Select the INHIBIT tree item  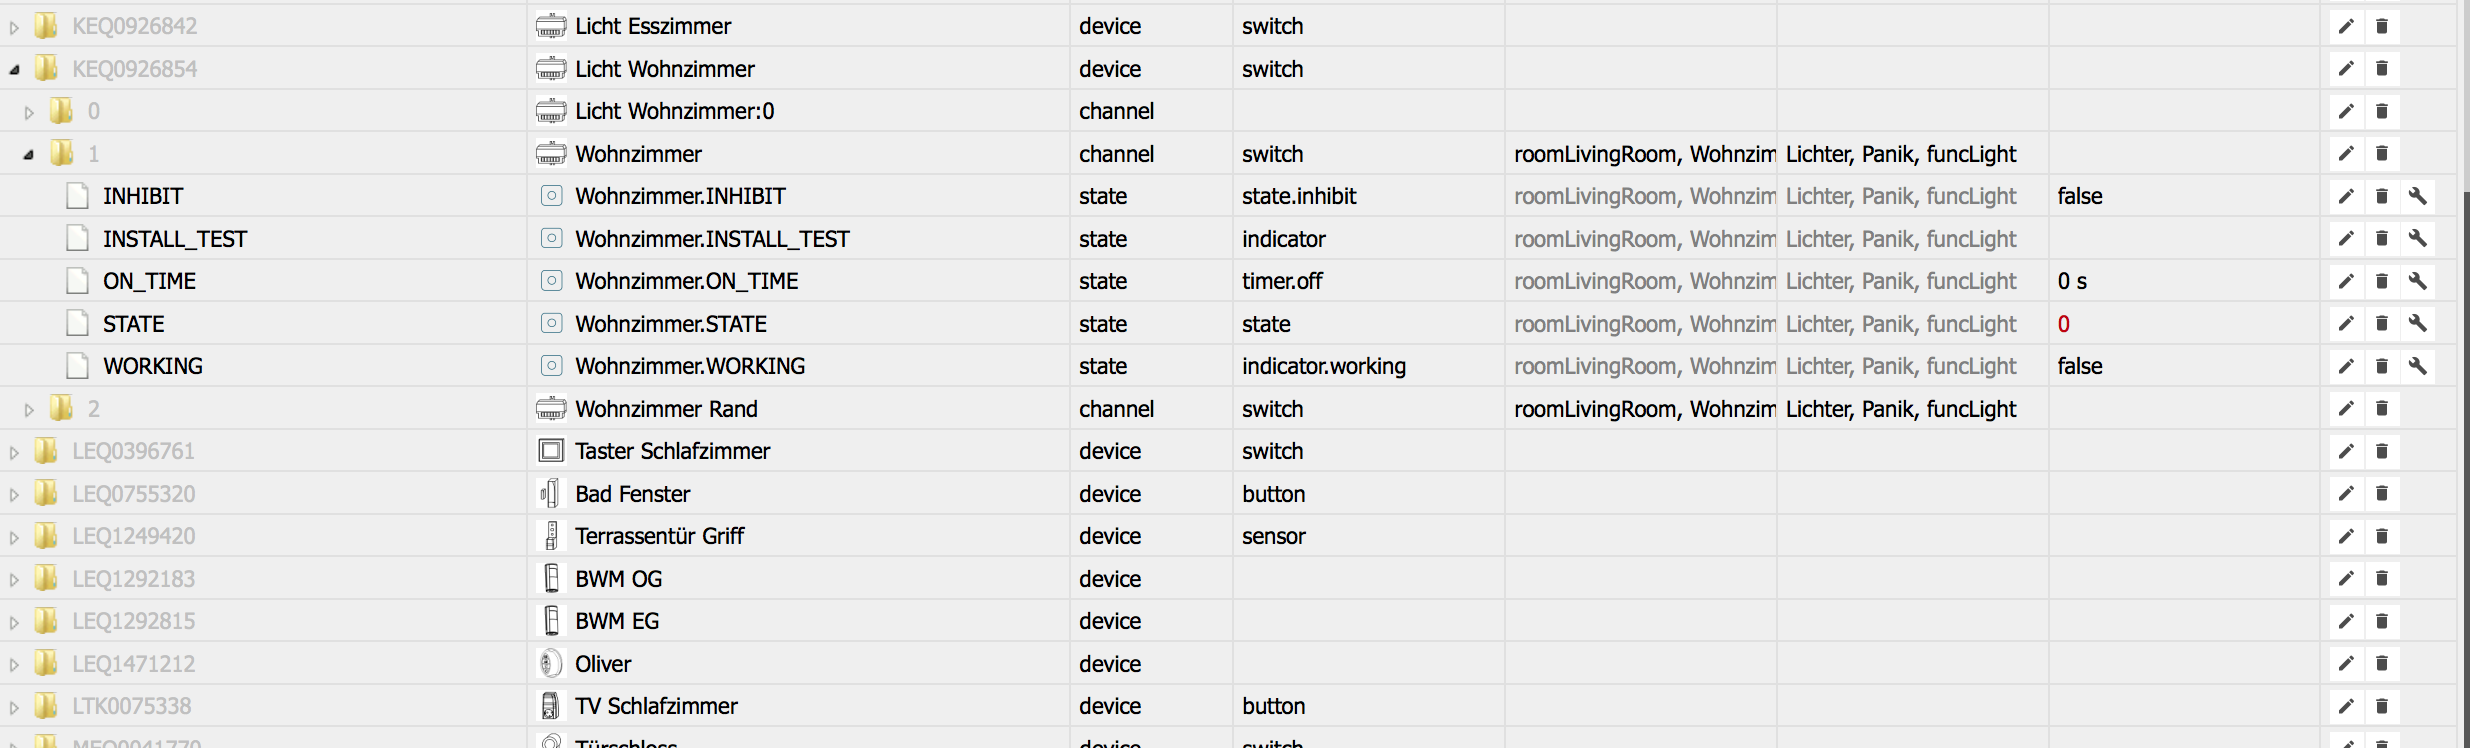click(142, 196)
